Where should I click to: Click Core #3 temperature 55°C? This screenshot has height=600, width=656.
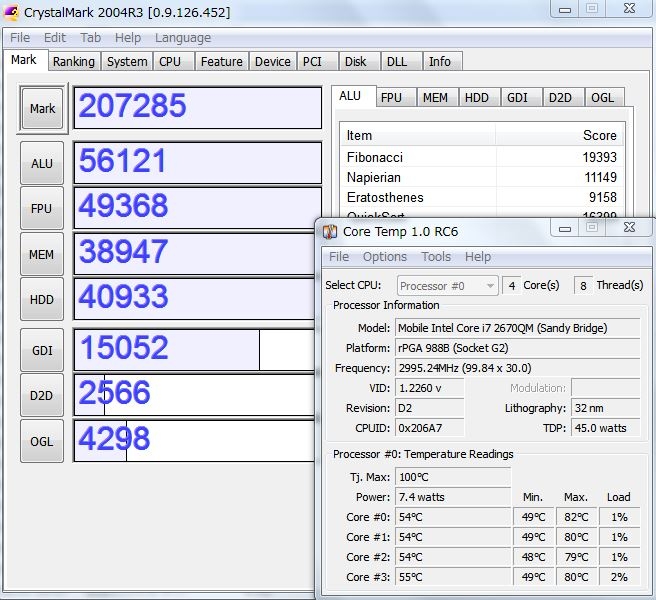tap(453, 577)
